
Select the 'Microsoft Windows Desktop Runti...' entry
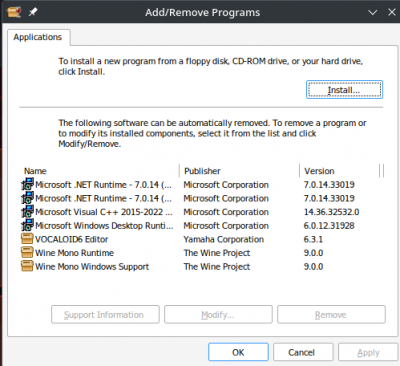pyautogui.click(x=104, y=226)
